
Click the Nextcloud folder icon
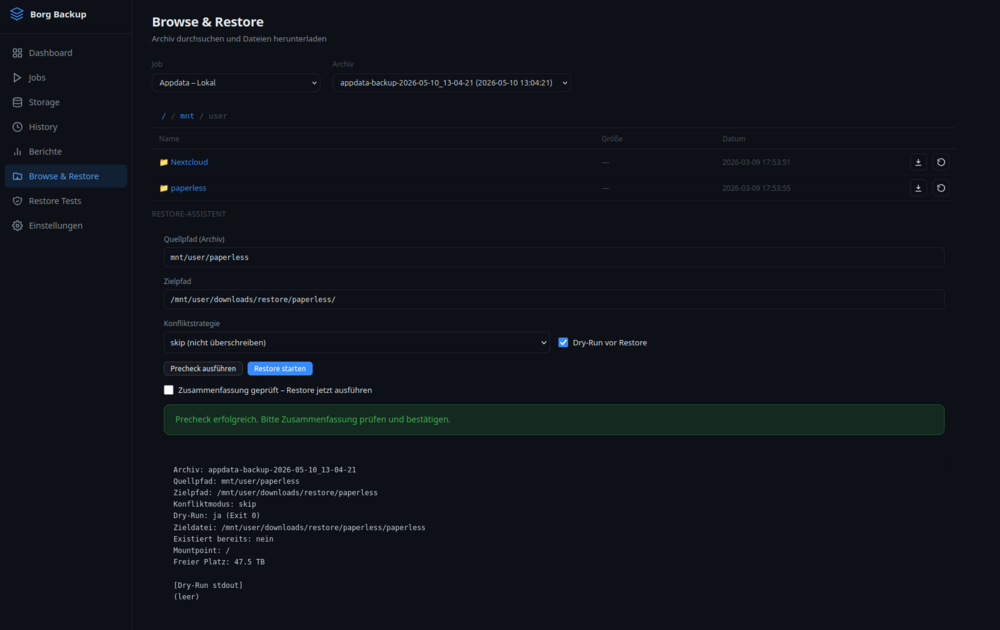point(163,163)
